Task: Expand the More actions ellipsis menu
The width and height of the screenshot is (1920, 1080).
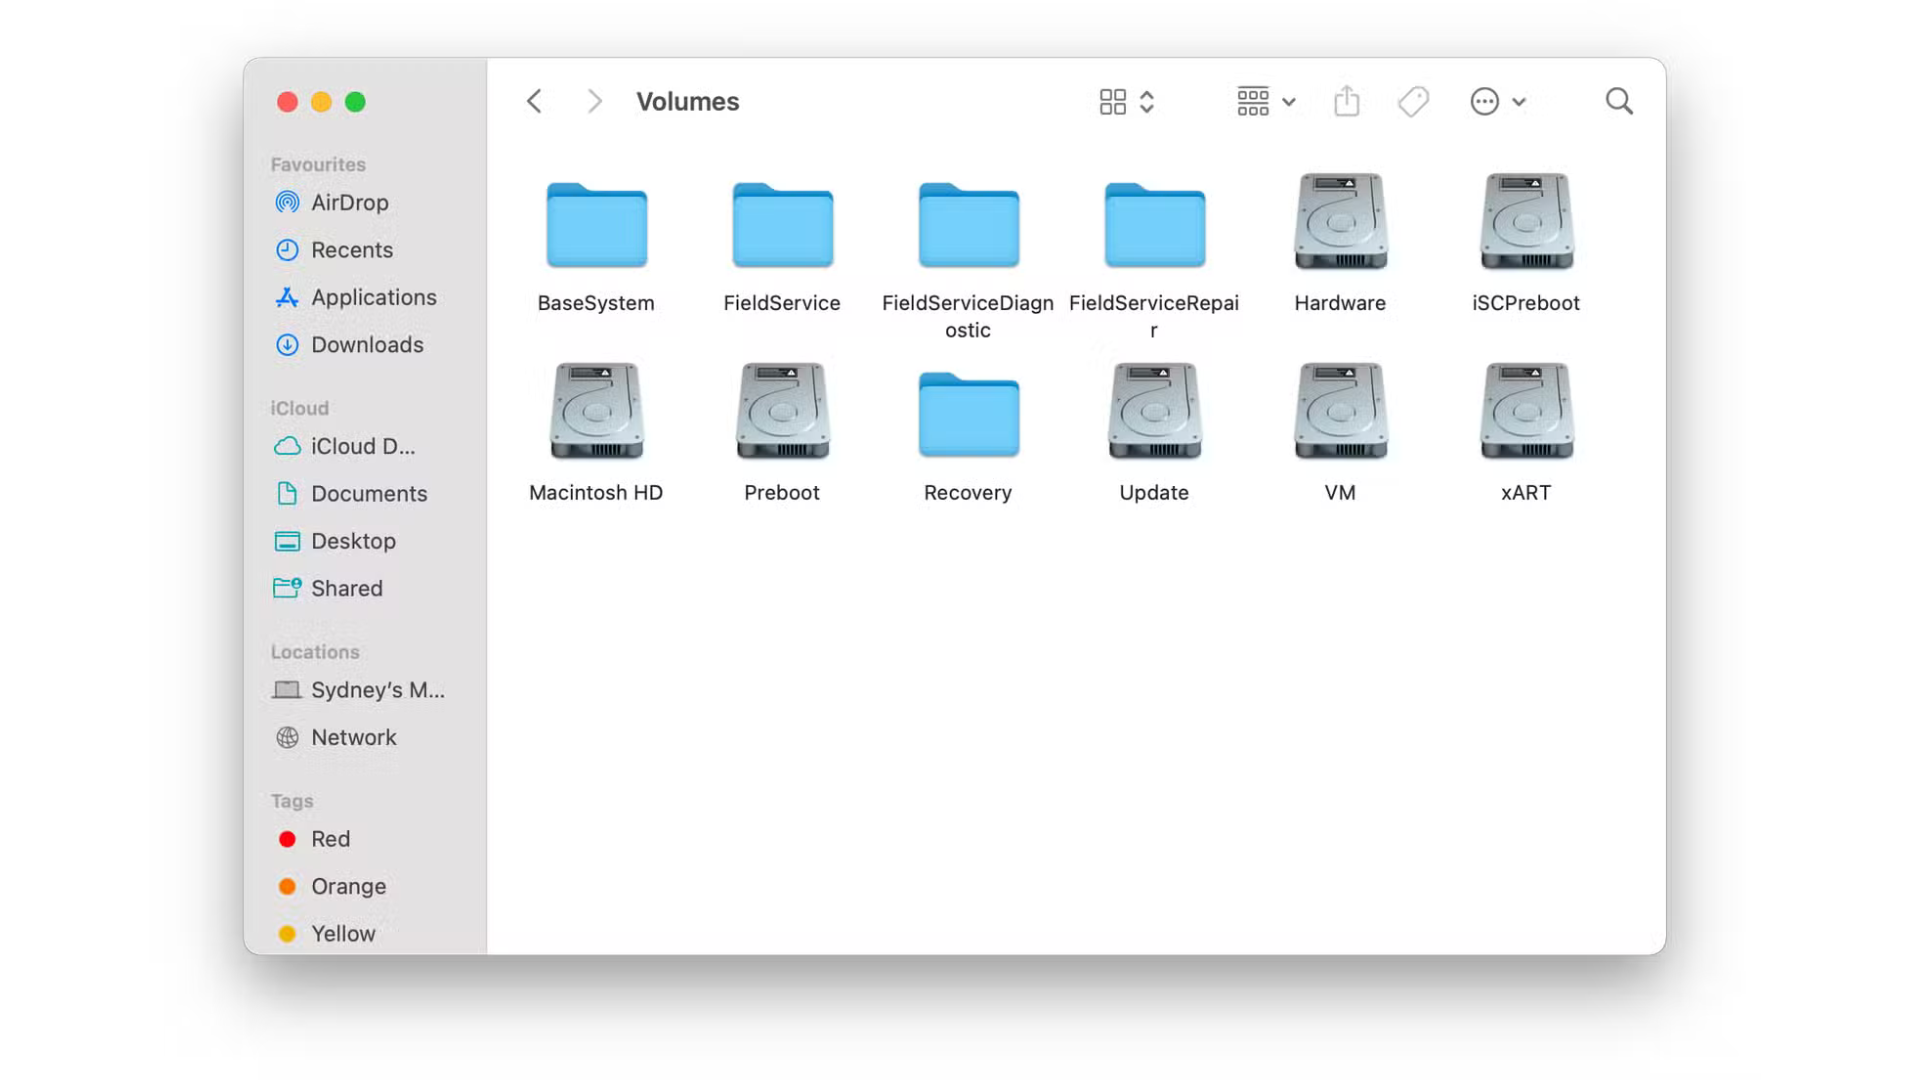Action: click(x=1496, y=101)
